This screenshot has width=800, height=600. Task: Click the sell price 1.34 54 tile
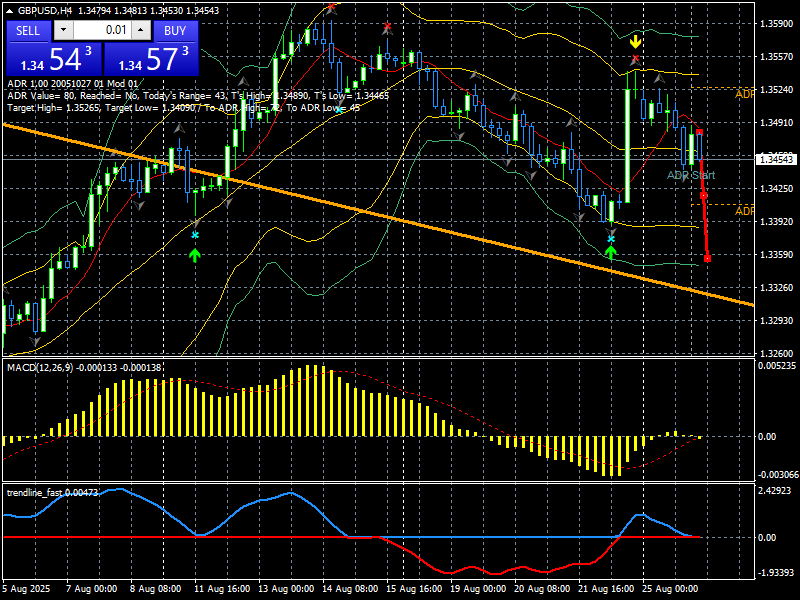[x=54, y=59]
